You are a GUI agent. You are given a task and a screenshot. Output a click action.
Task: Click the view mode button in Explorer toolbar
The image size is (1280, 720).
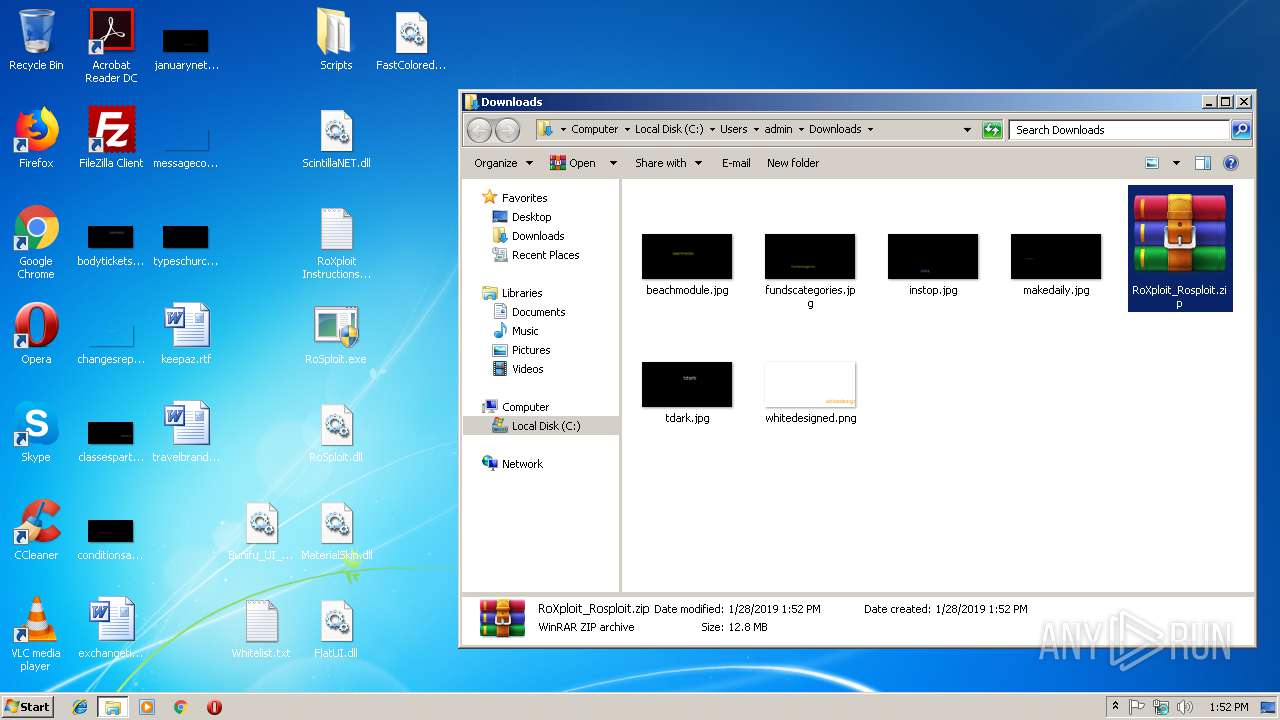(x=1152, y=163)
